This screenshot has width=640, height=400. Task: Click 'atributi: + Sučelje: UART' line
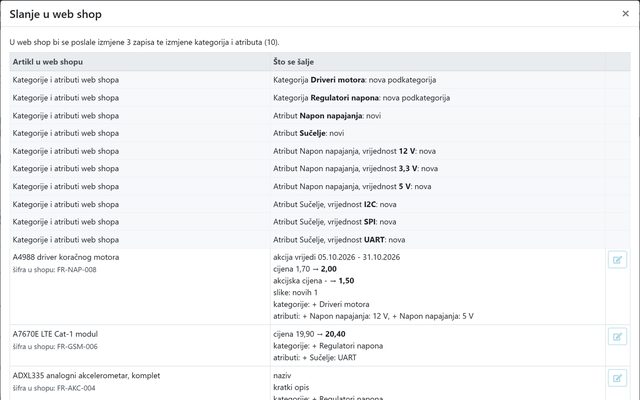point(314,358)
